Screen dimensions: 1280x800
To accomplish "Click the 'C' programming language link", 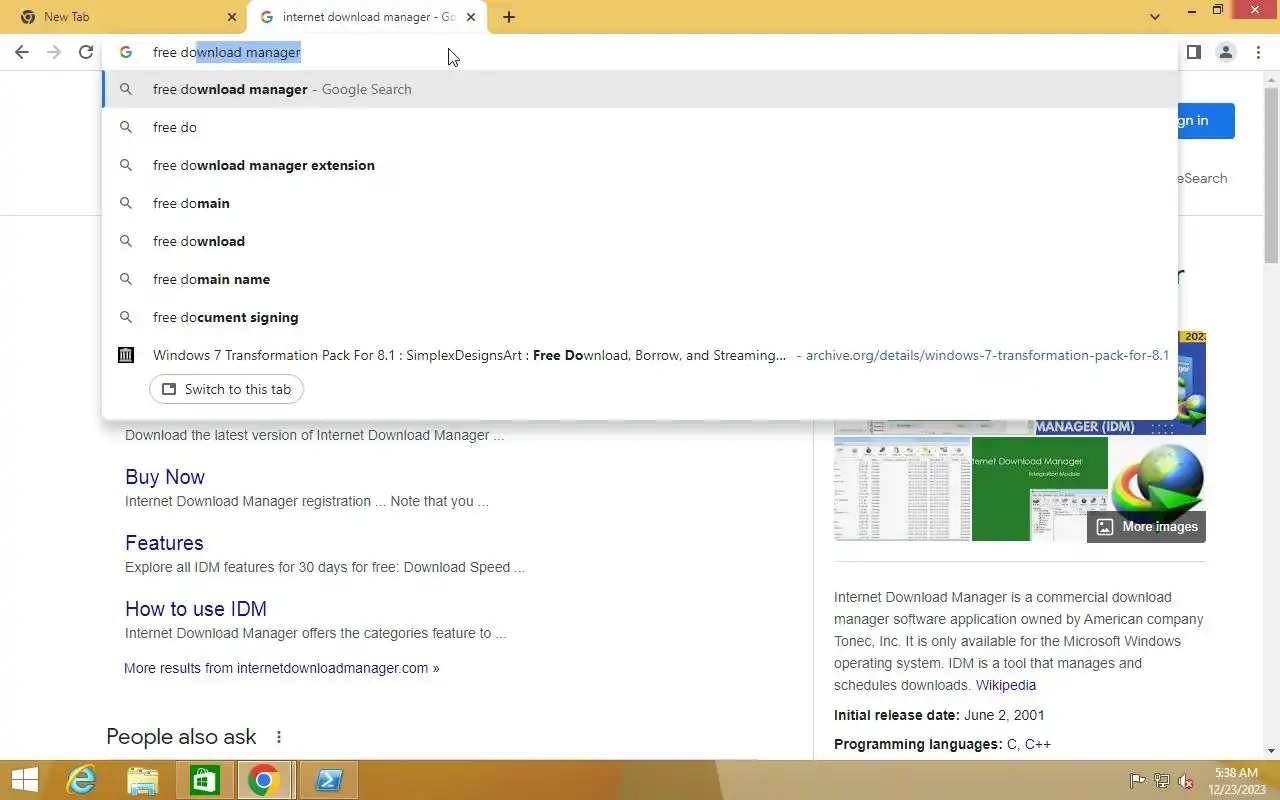I will tap(1012, 744).
